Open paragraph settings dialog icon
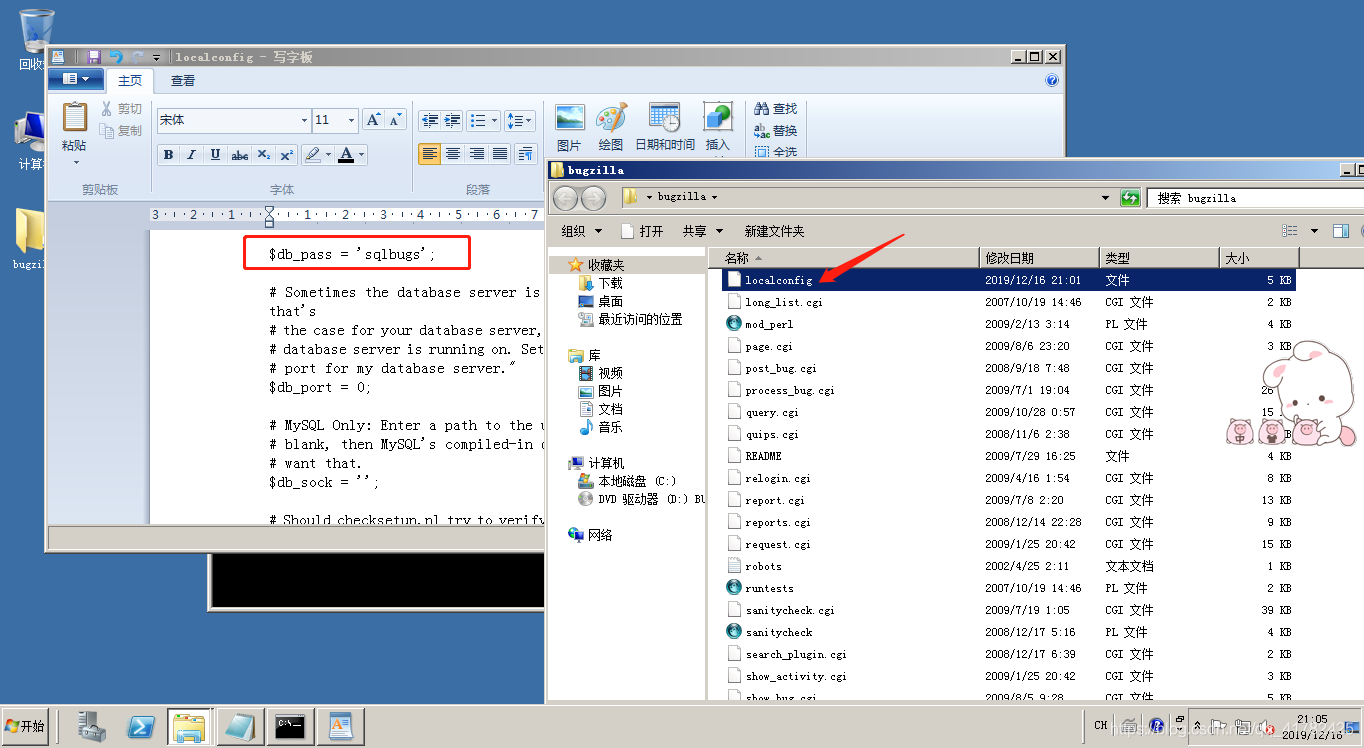 coord(526,154)
